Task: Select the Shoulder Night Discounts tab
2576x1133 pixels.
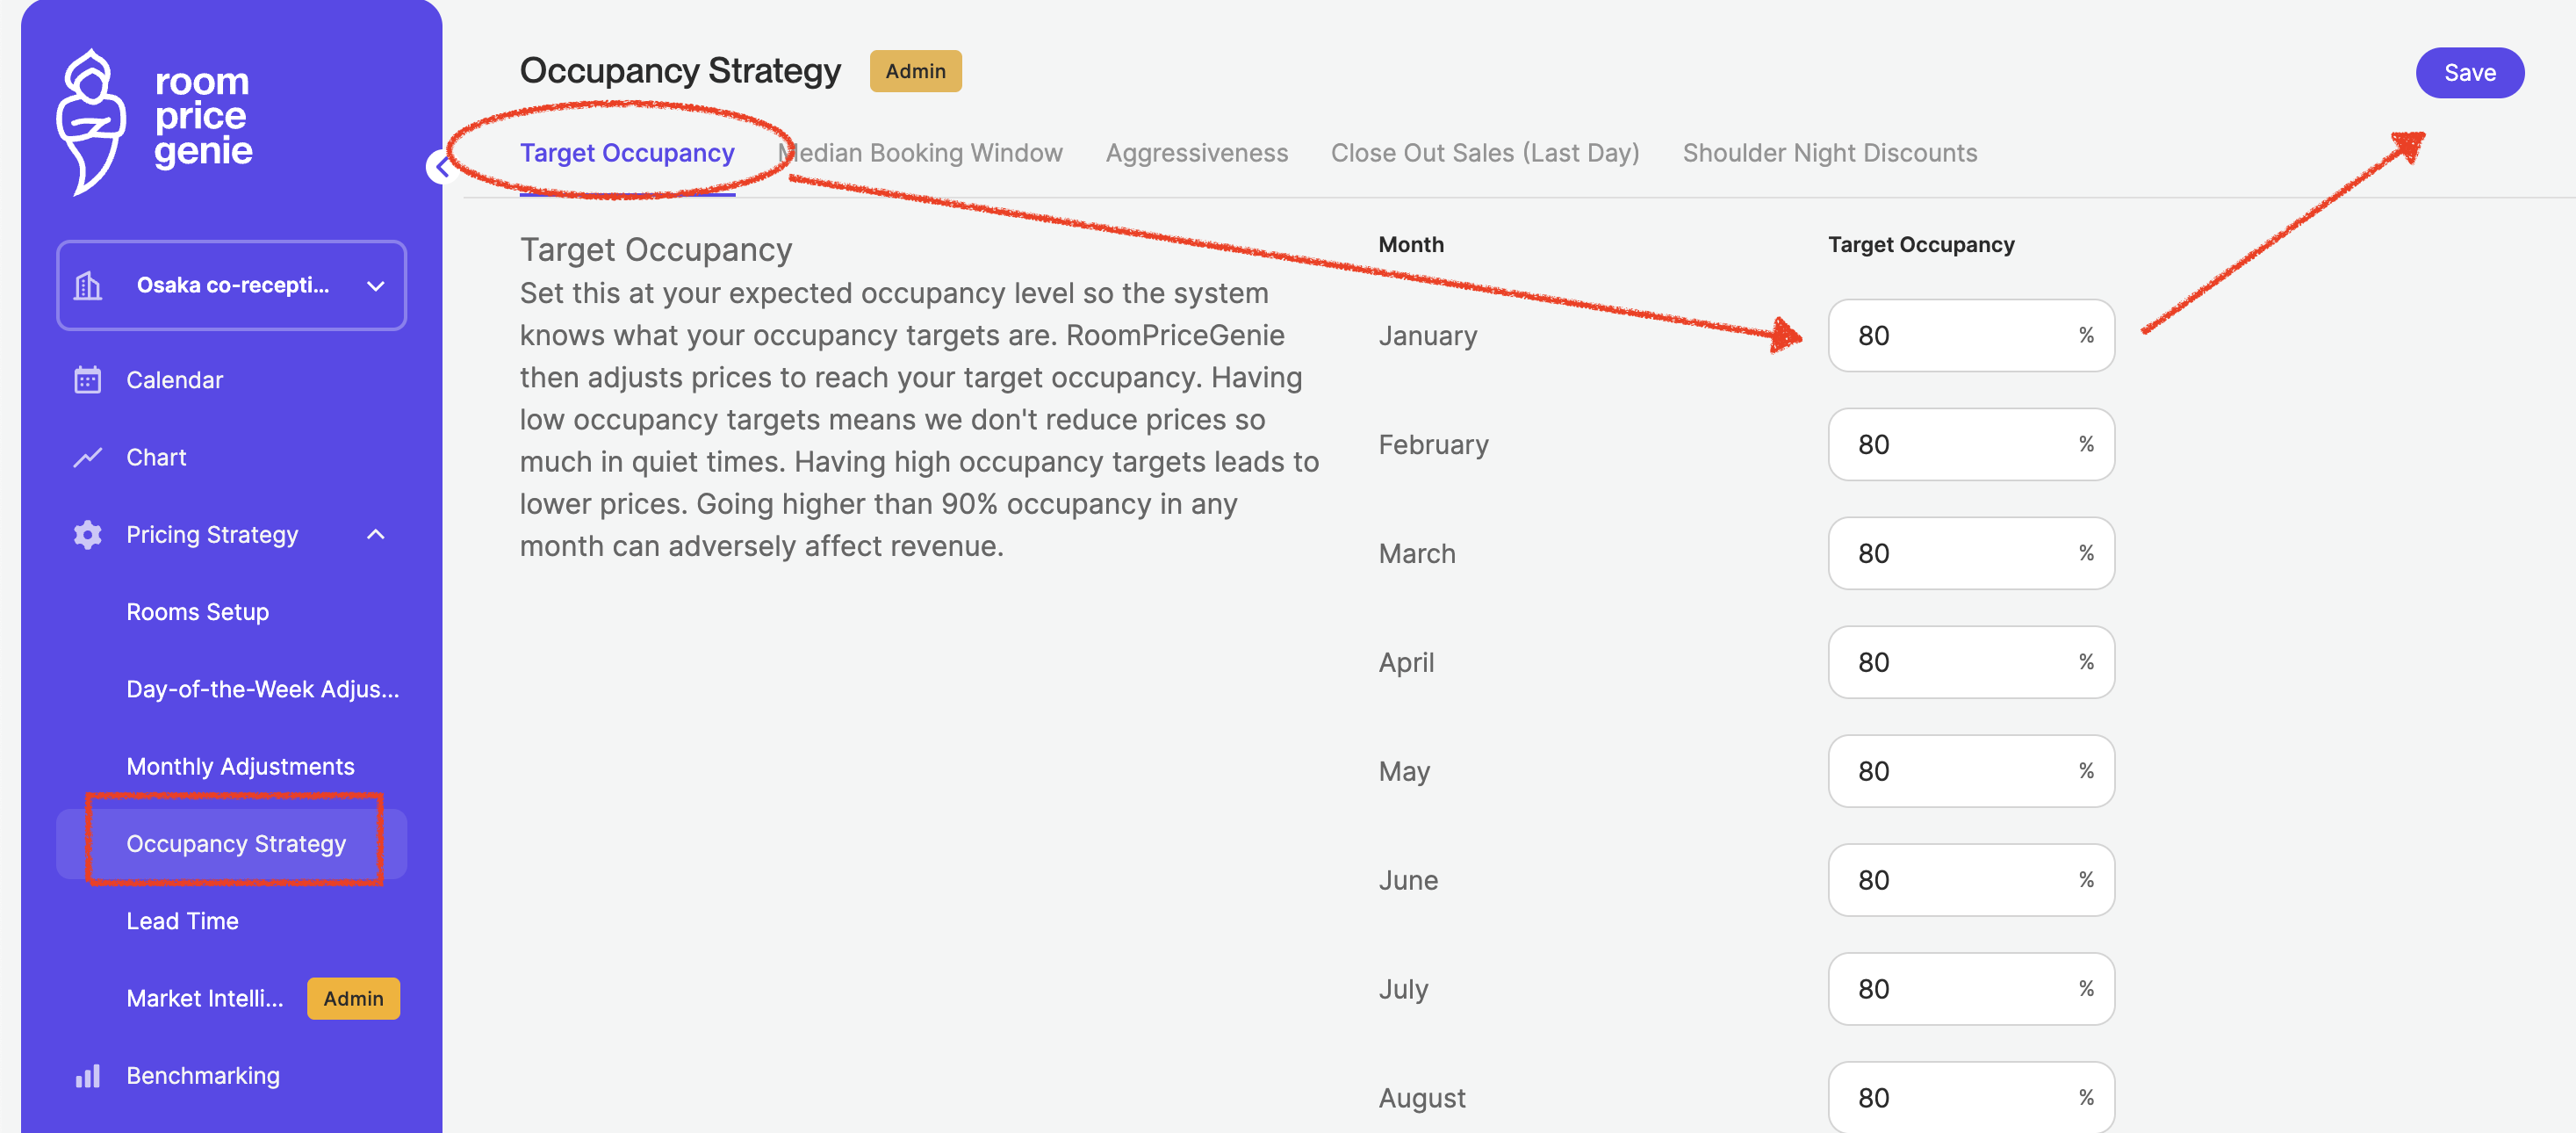Action: [1829, 153]
